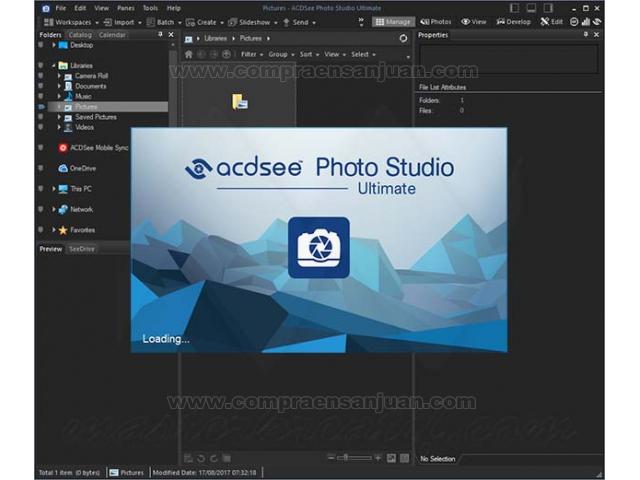The width and height of the screenshot is (640, 480).
Task: Toggle middle pane layout icon in title bar
Action: pos(531,8)
